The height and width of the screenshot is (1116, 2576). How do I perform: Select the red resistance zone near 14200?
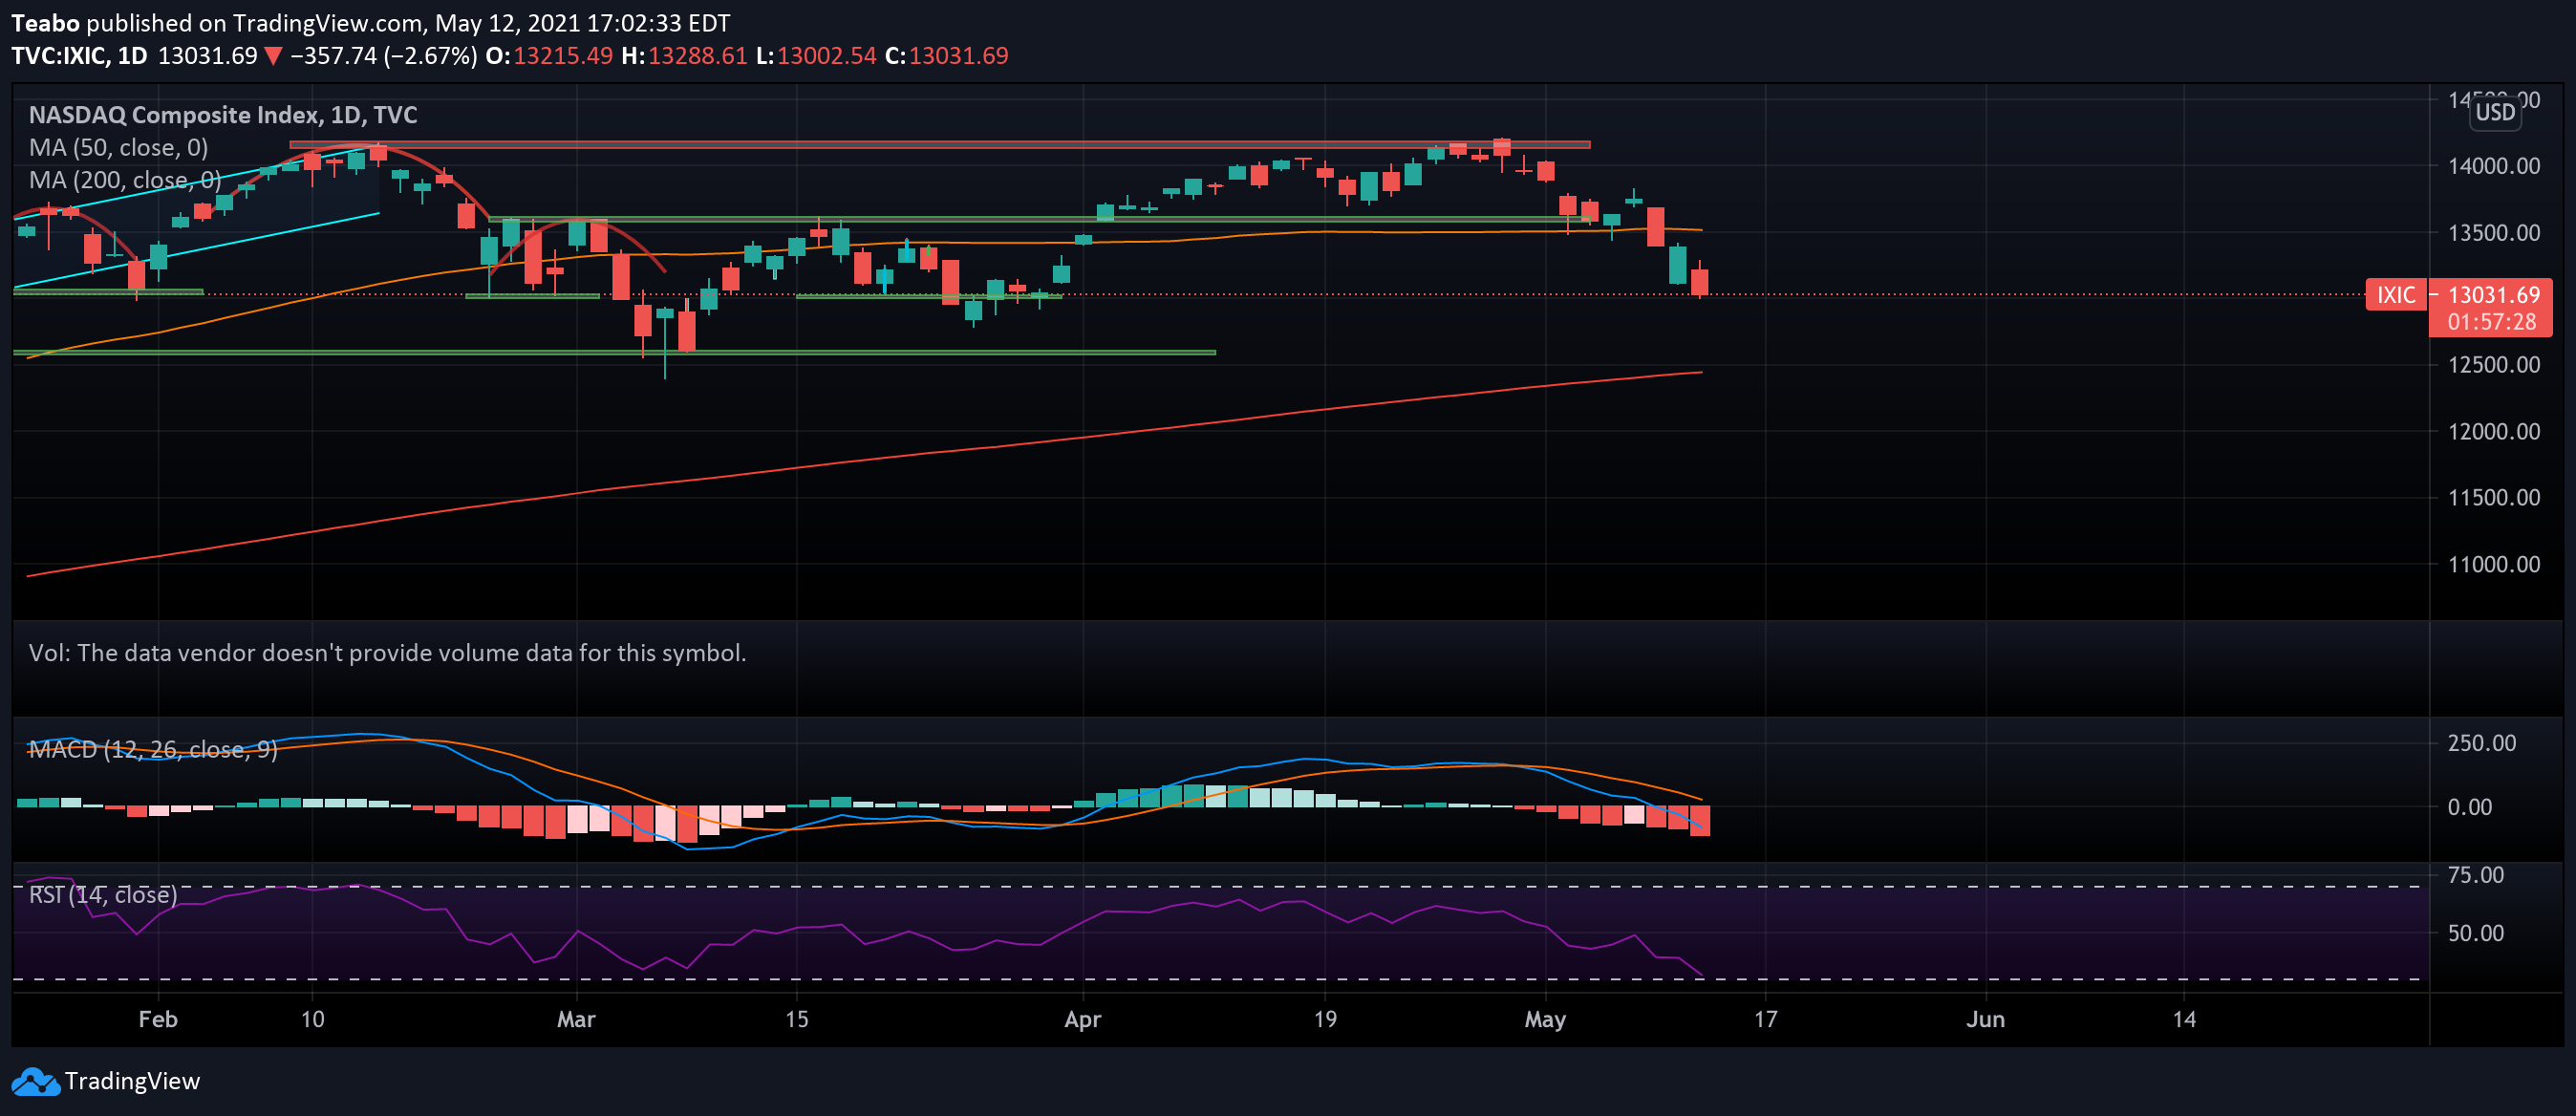(940, 145)
